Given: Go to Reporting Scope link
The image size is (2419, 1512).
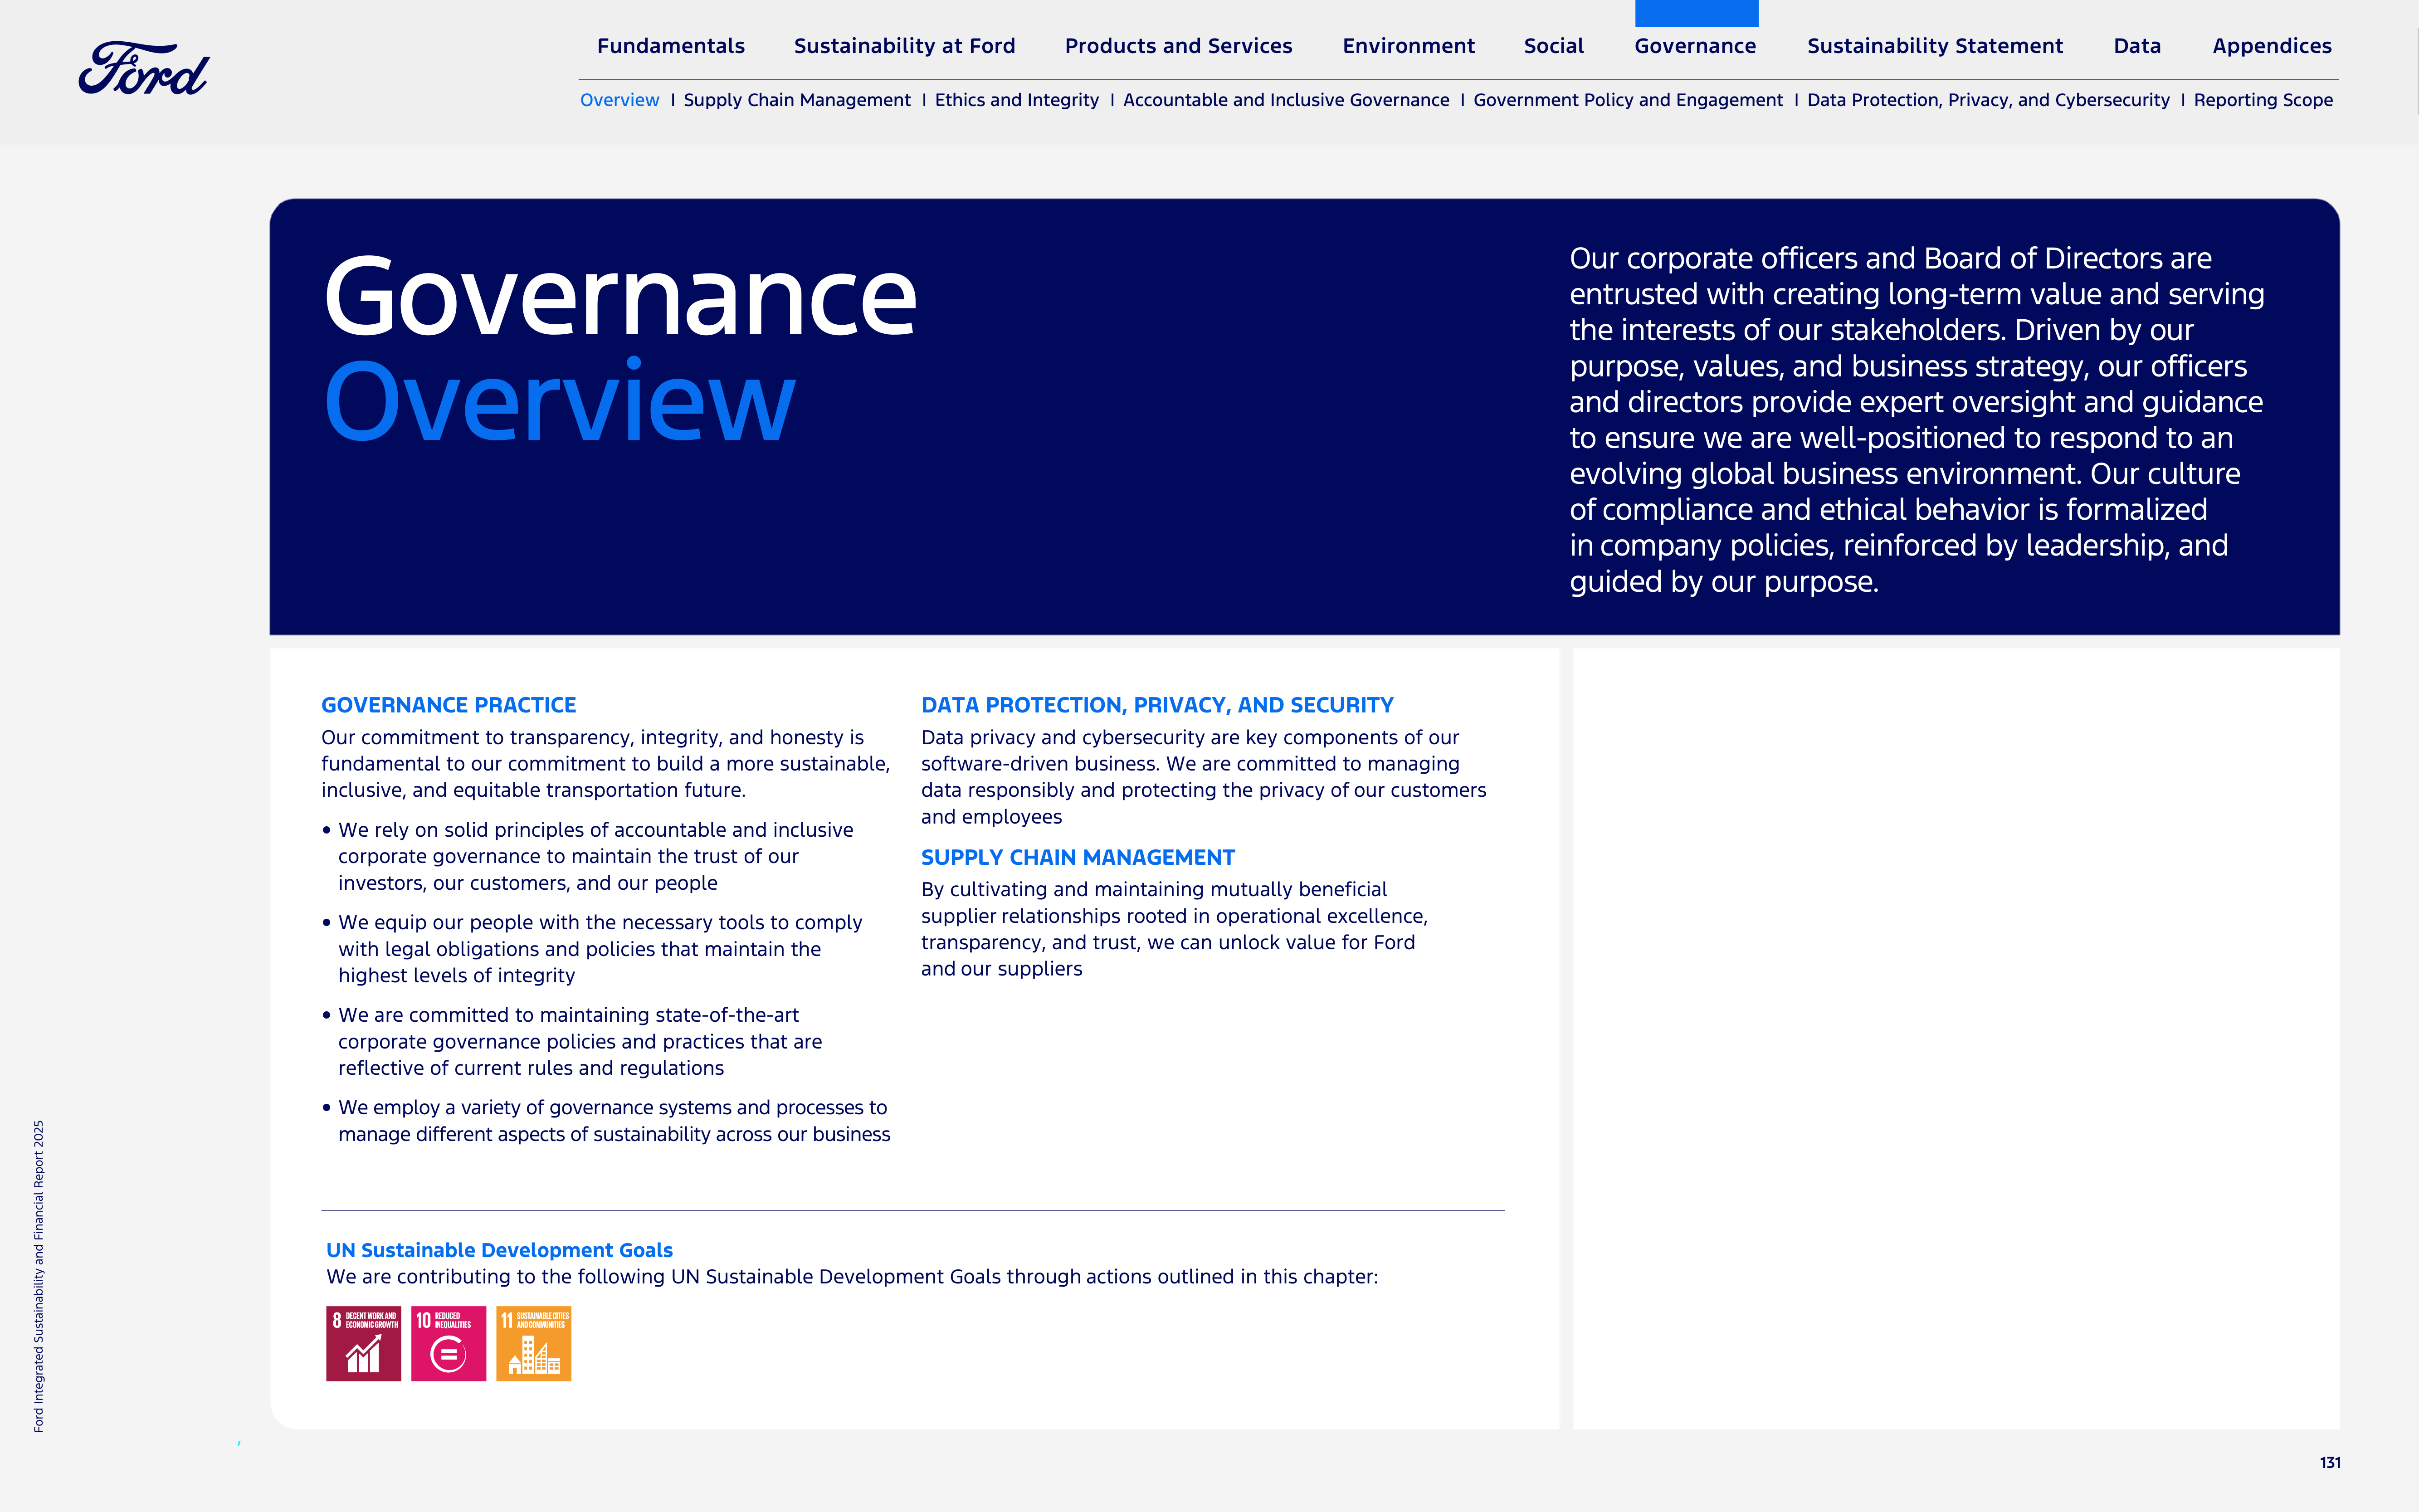Looking at the screenshot, I should click(x=2263, y=100).
